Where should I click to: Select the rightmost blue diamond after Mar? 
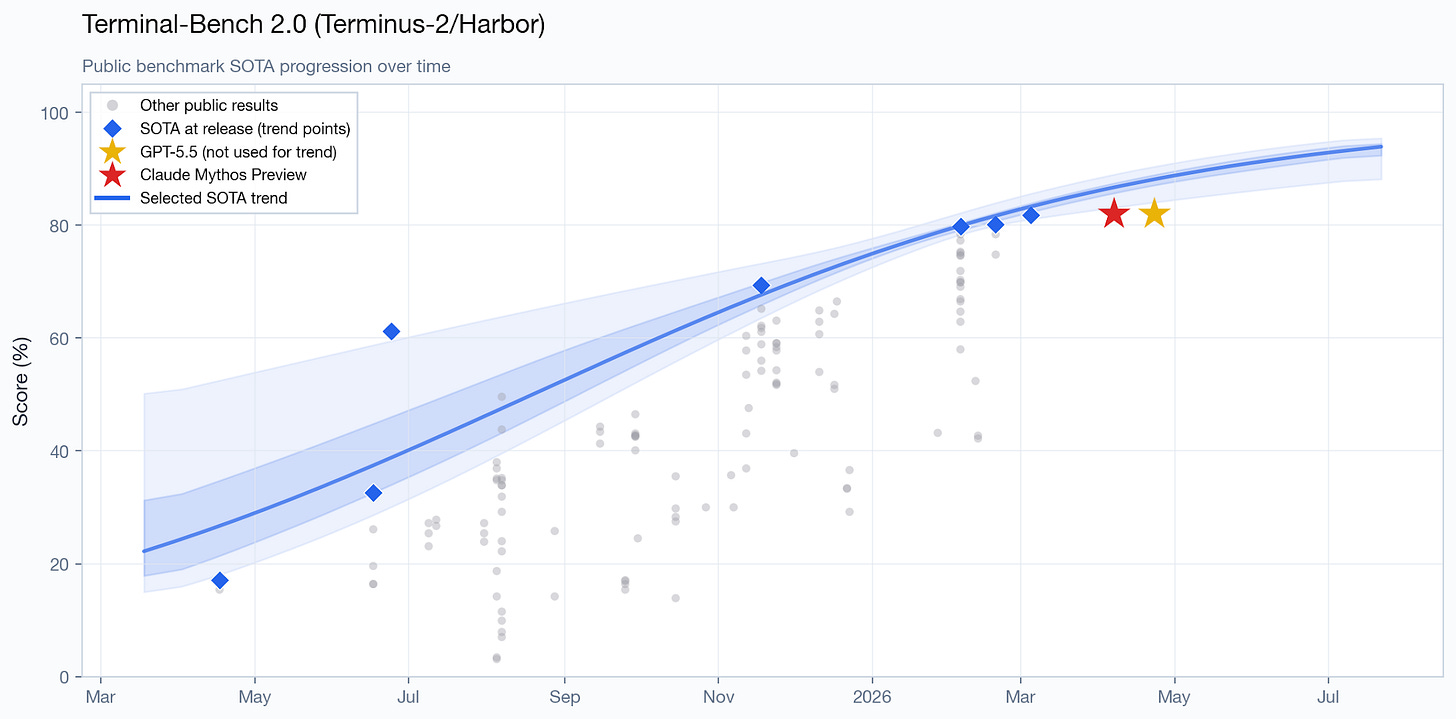click(1031, 215)
